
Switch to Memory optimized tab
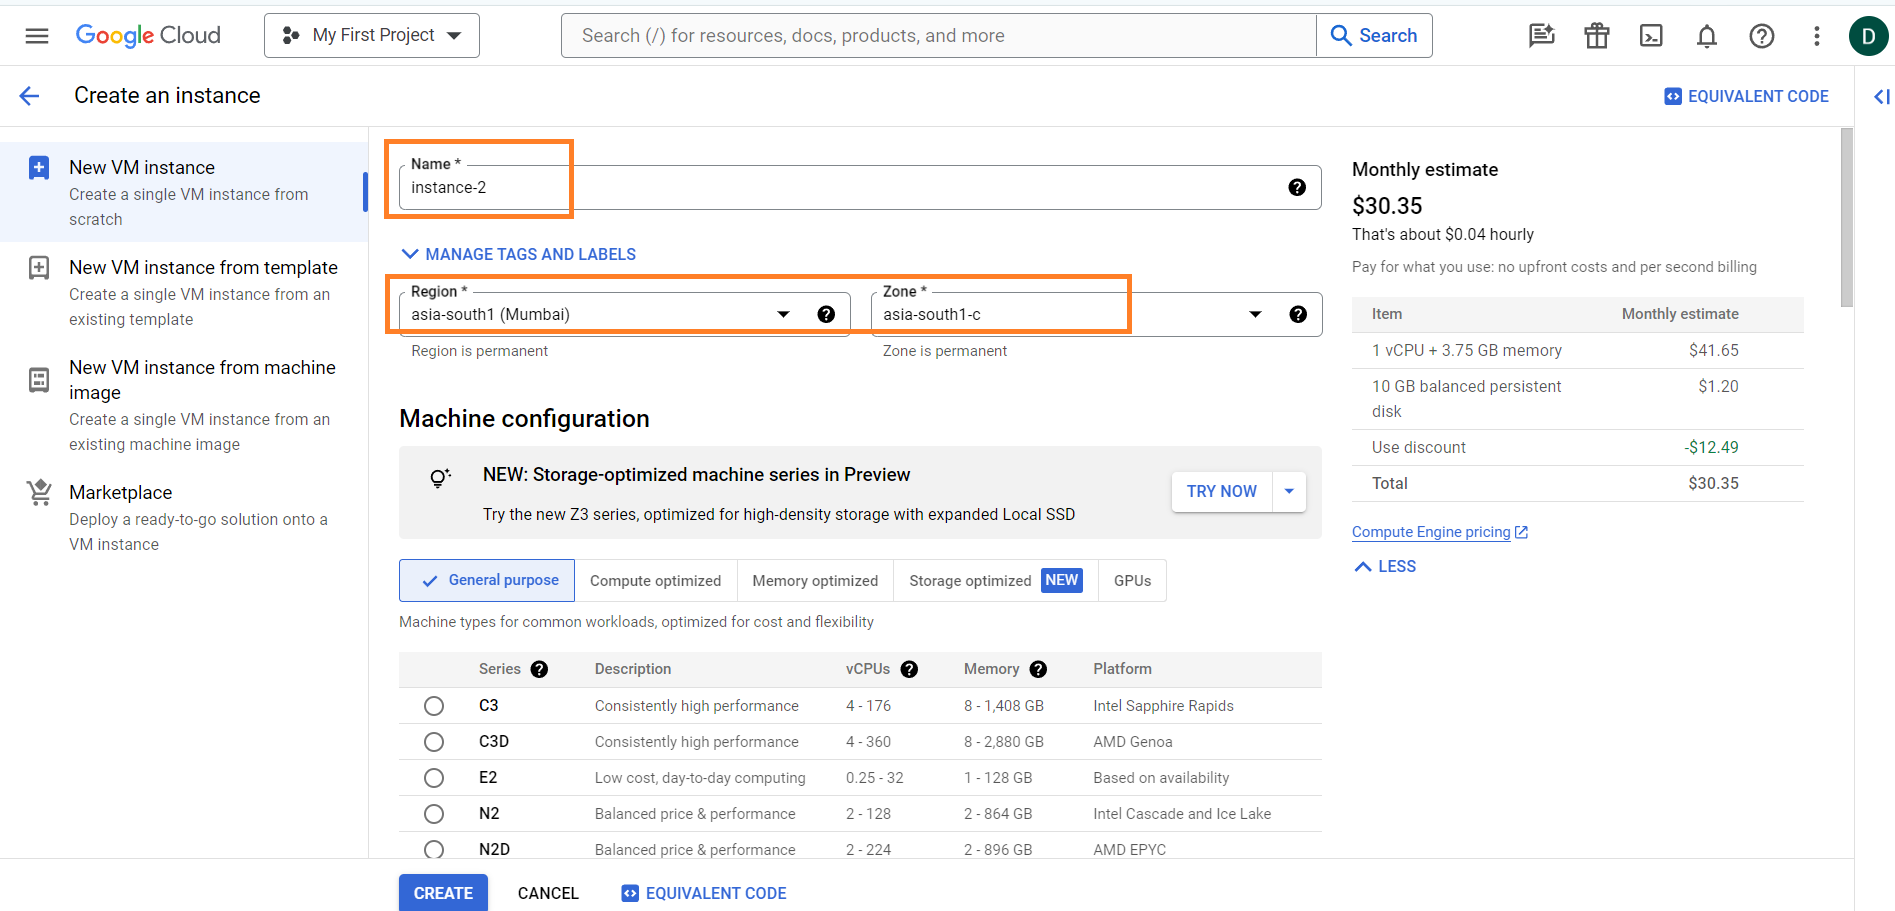(815, 581)
